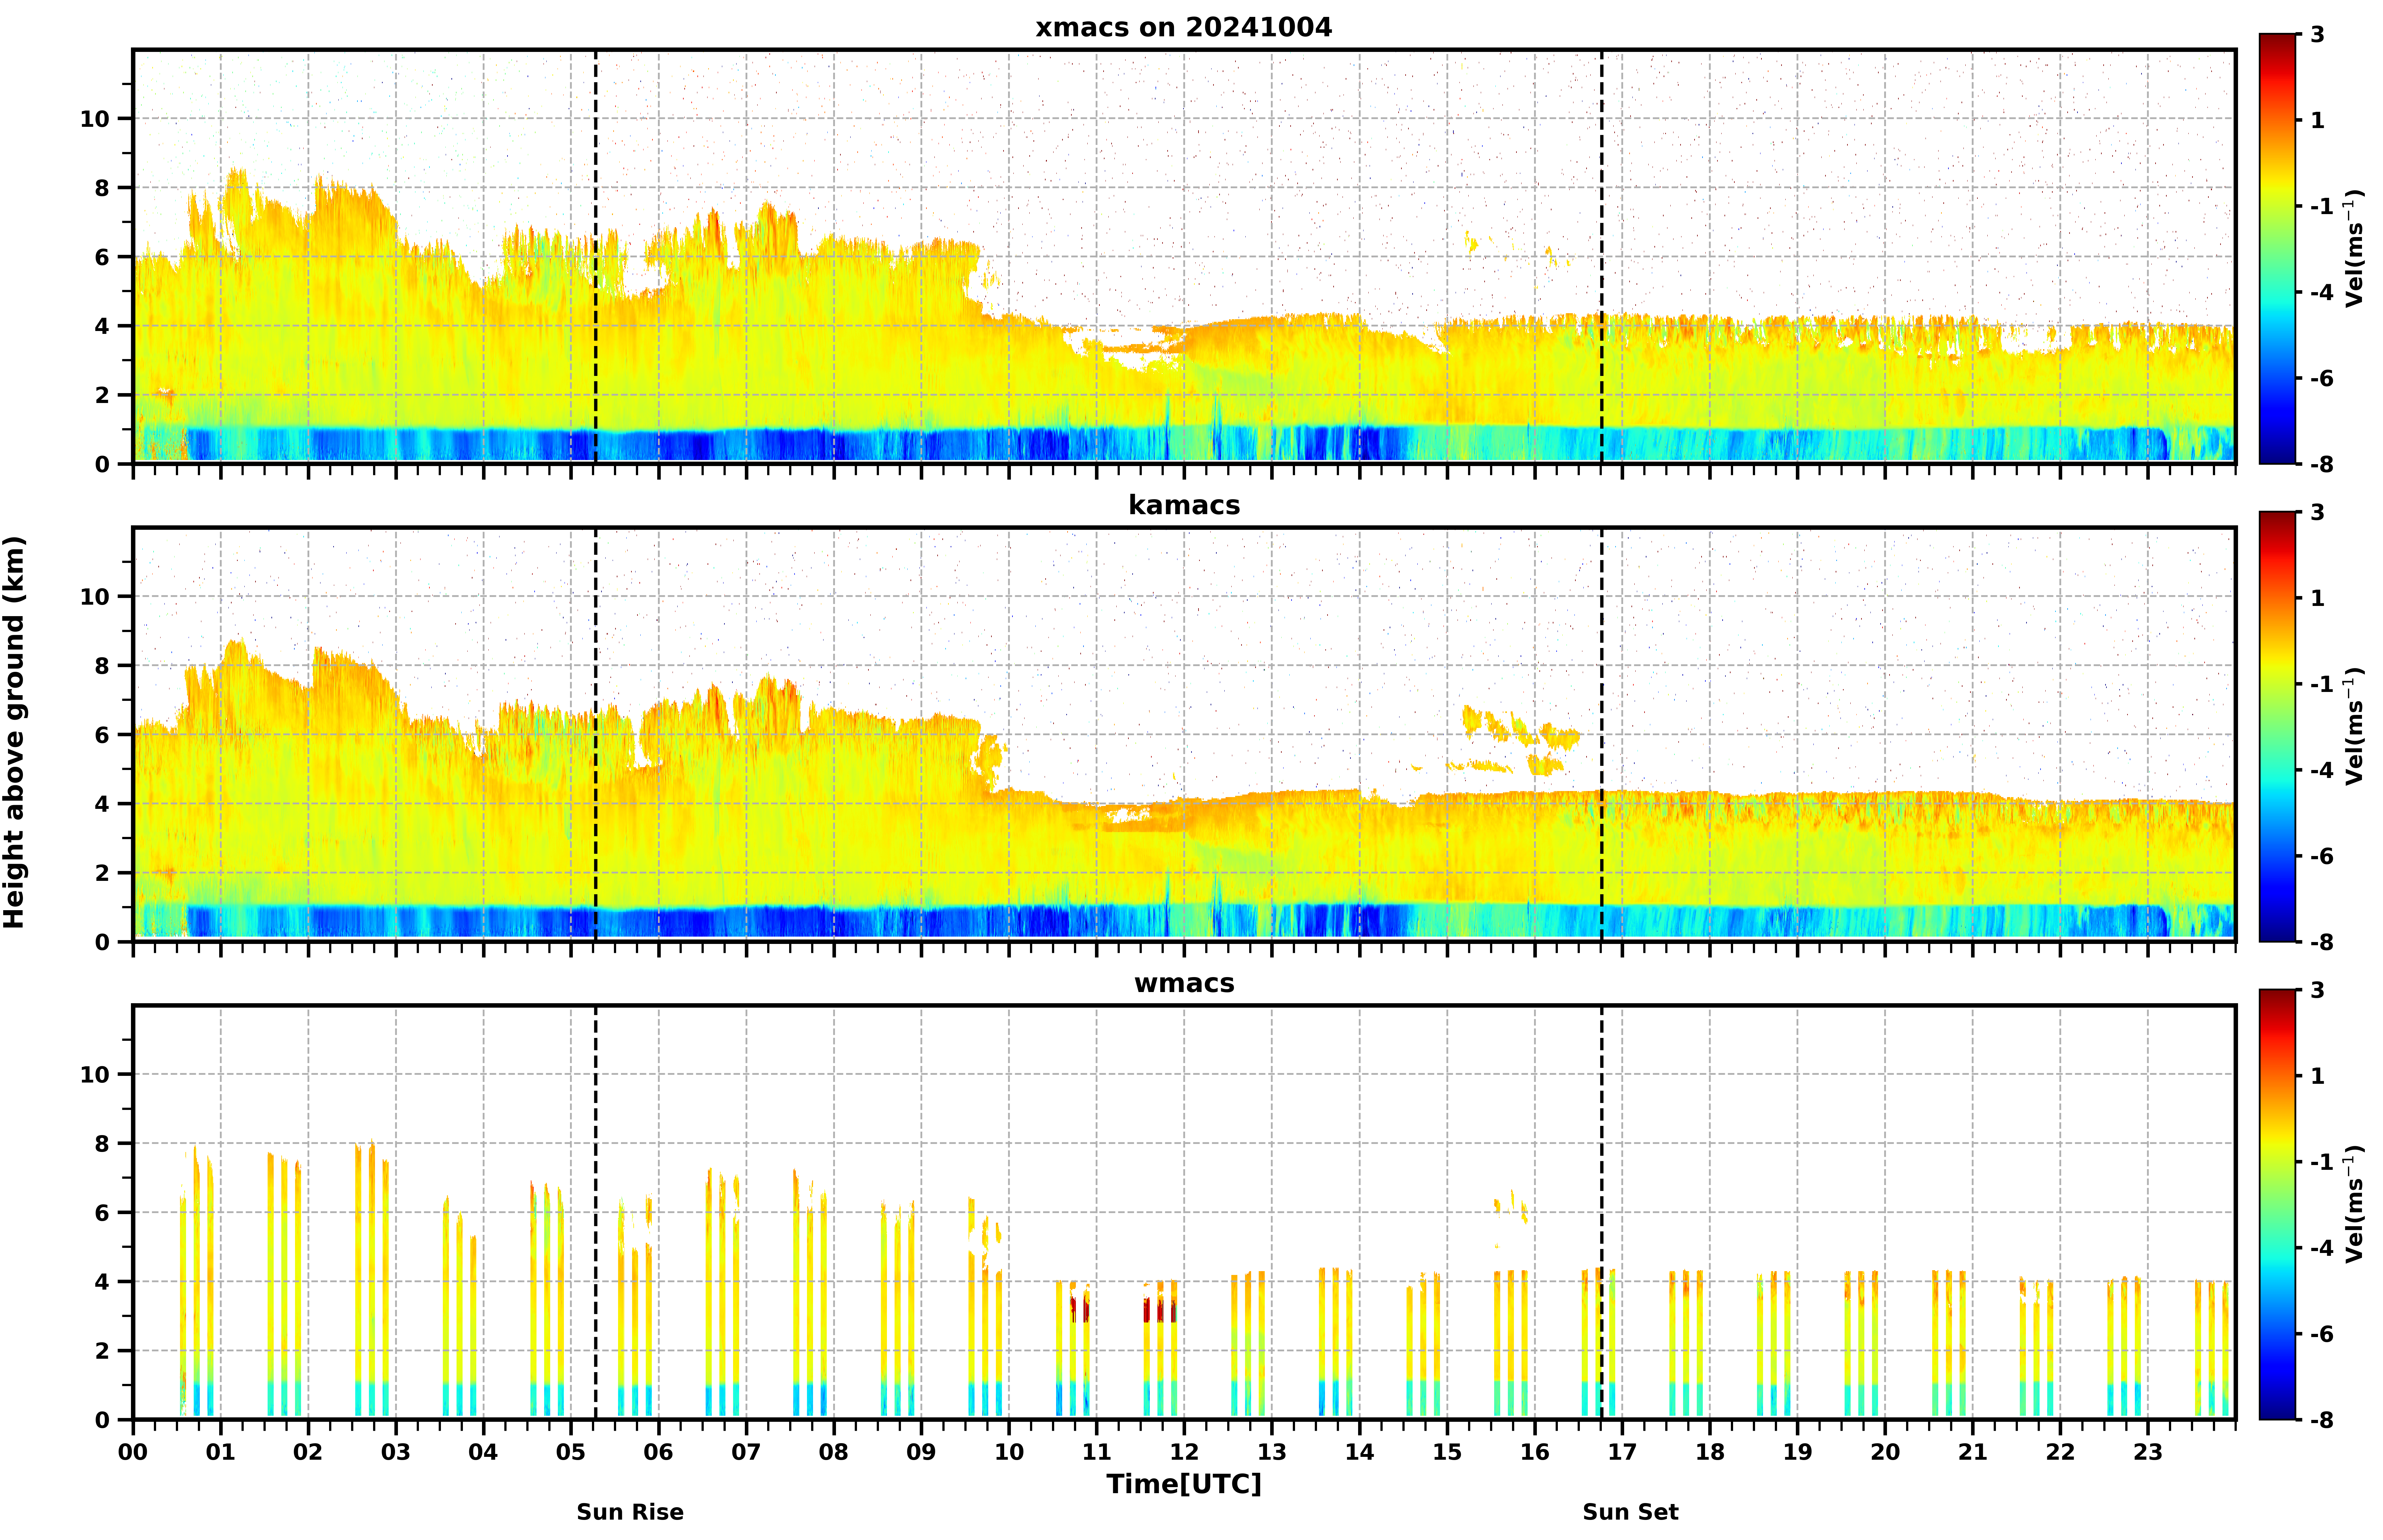Click the "10" height tick in xmacs panel

[95, 119]
